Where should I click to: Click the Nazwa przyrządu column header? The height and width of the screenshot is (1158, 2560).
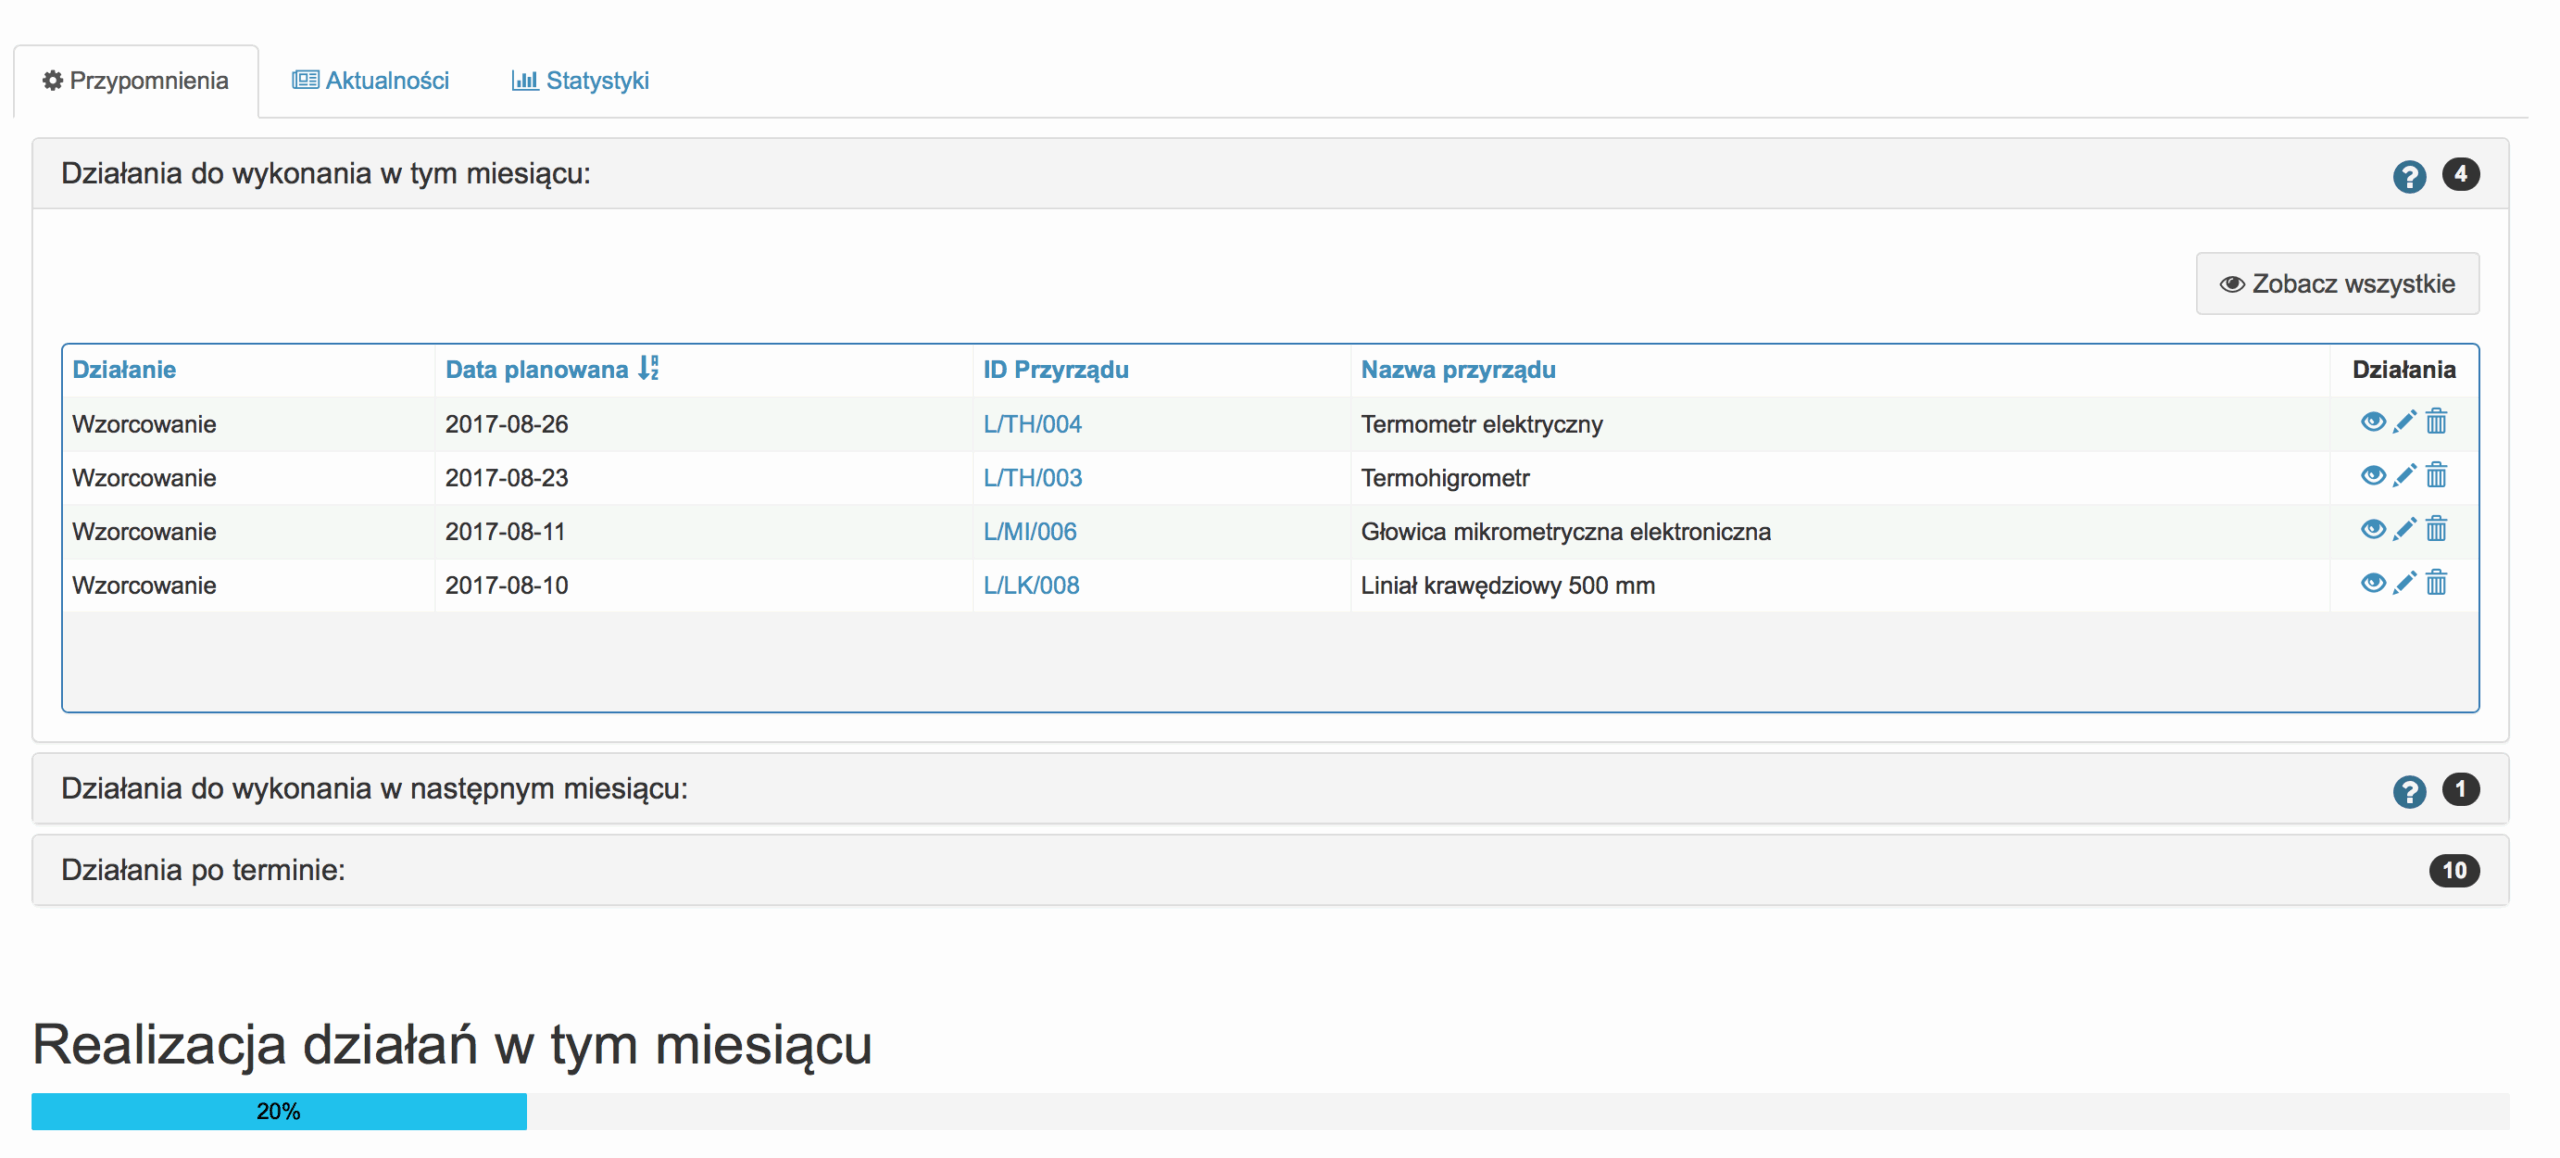tap(1457, 370)
